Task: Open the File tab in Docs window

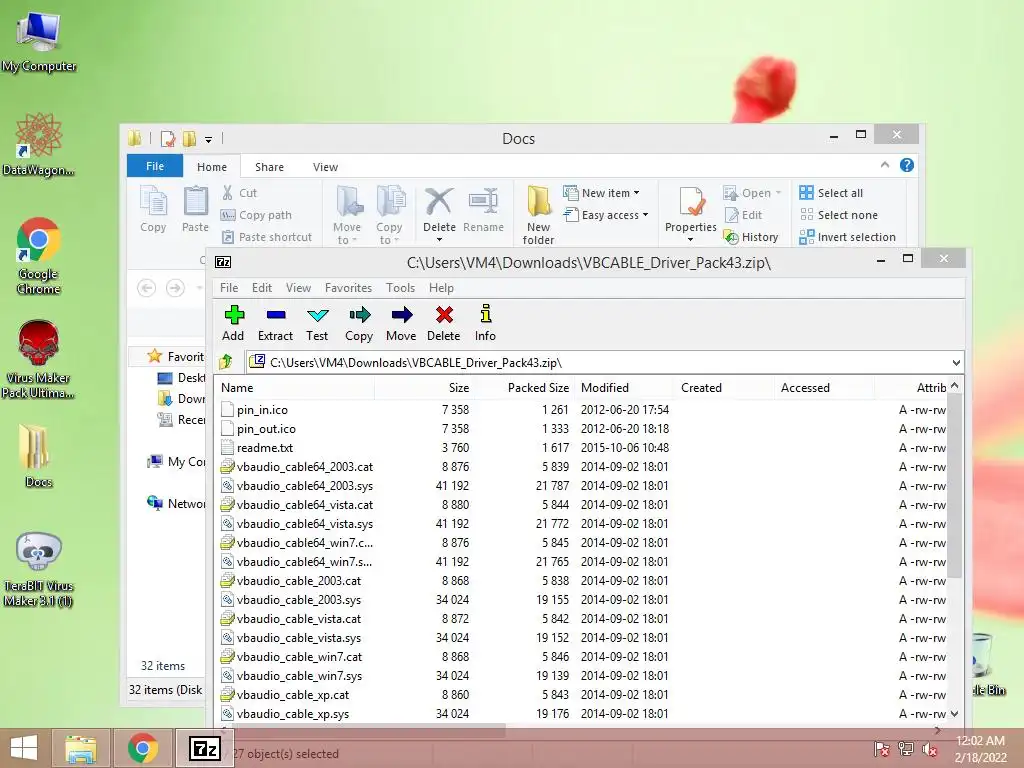Action: [155, 166]
